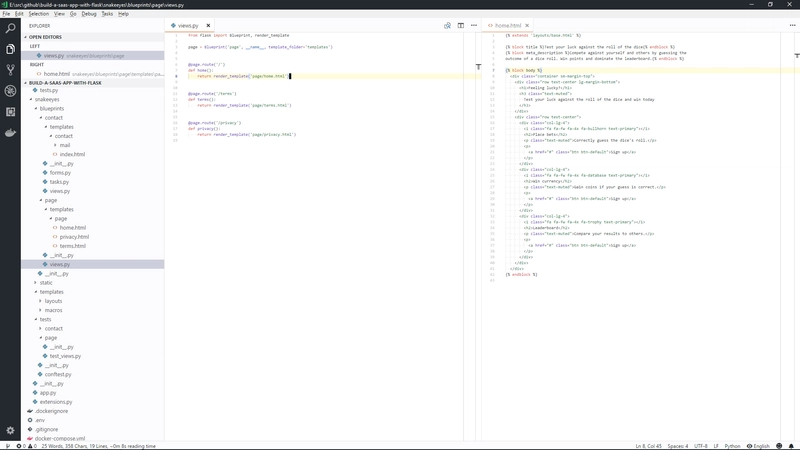Select home.html in Open Editors list
The image size is (800, 450).
pos(93,74)
